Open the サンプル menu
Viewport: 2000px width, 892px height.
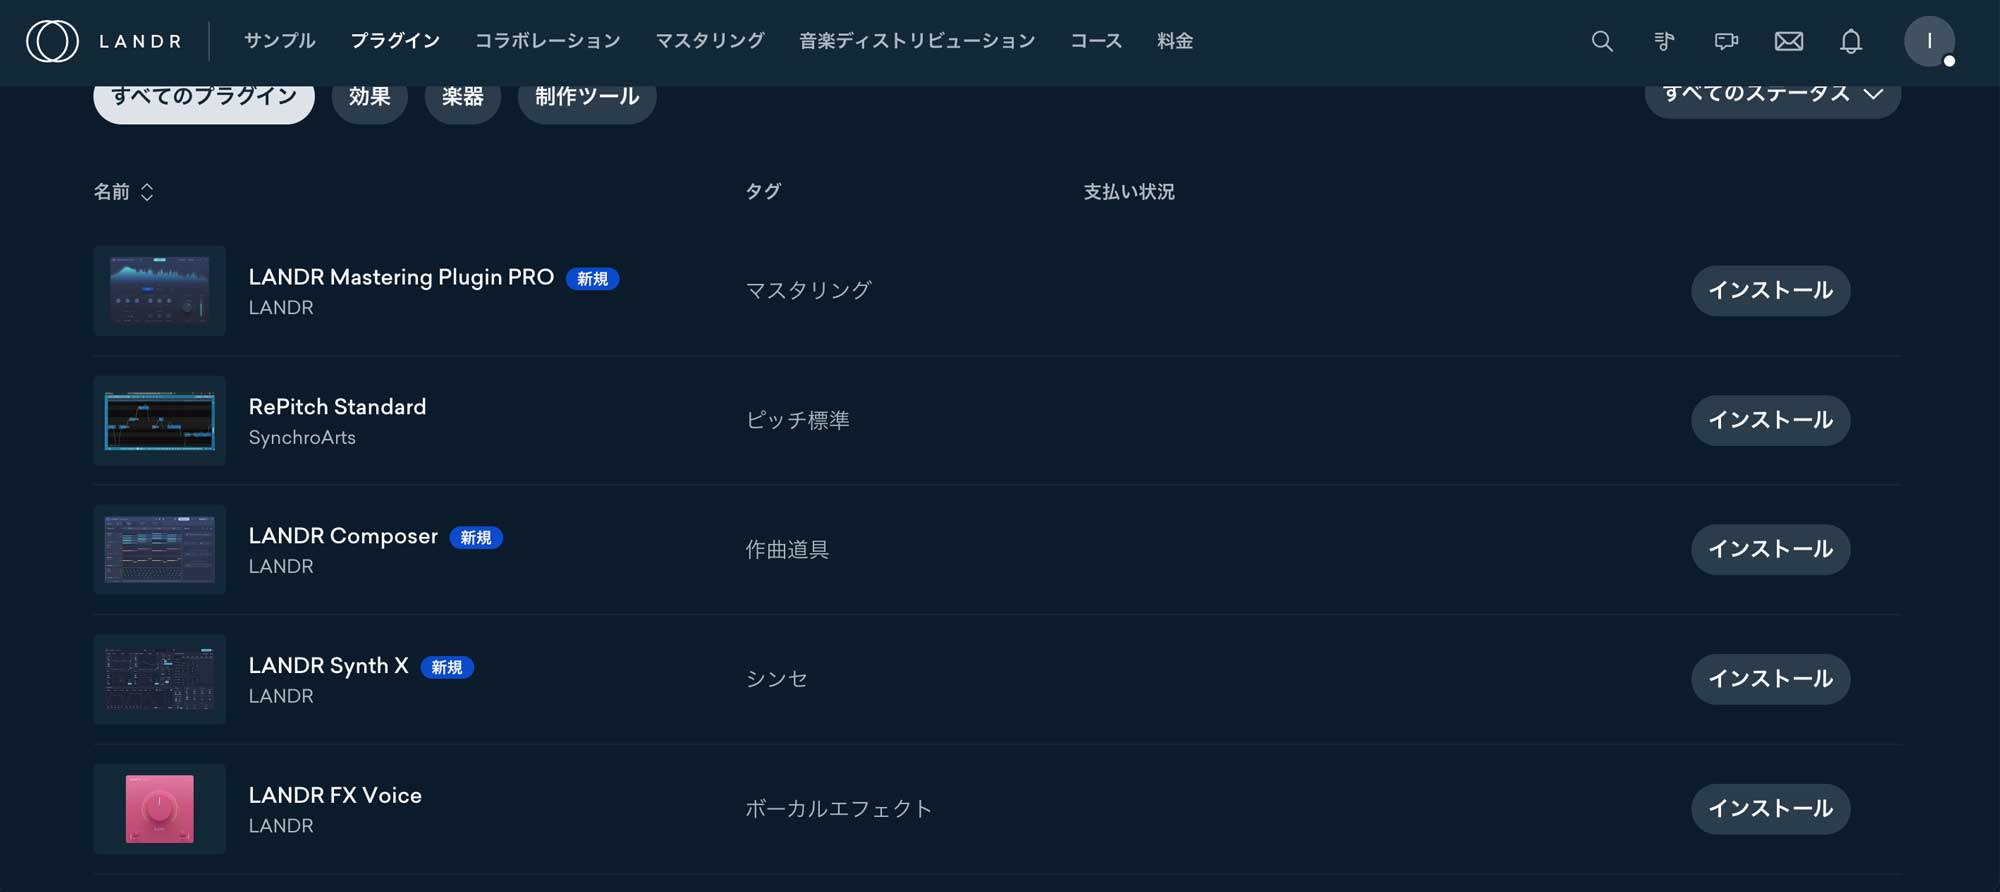tap(279, 41)
